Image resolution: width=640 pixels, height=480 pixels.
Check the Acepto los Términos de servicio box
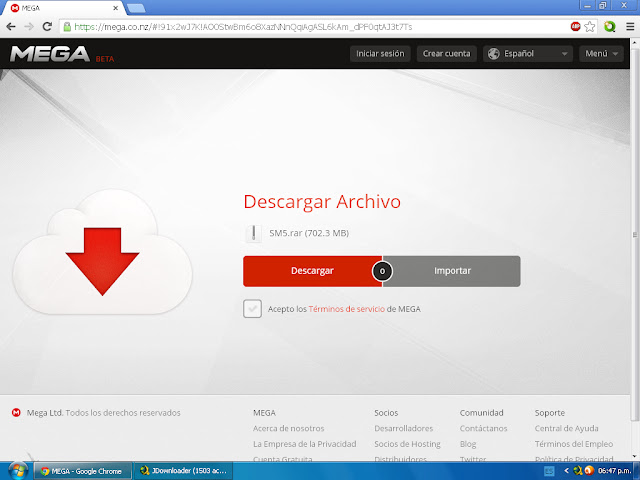[252, 309]
